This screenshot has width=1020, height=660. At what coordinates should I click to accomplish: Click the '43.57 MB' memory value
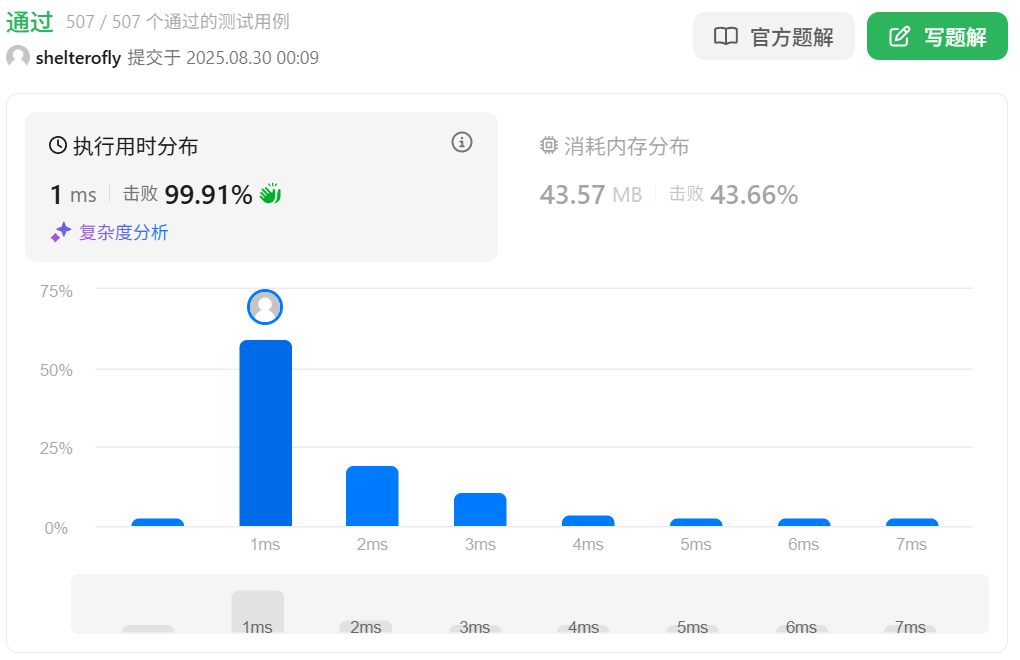click(x=591, y=194)
